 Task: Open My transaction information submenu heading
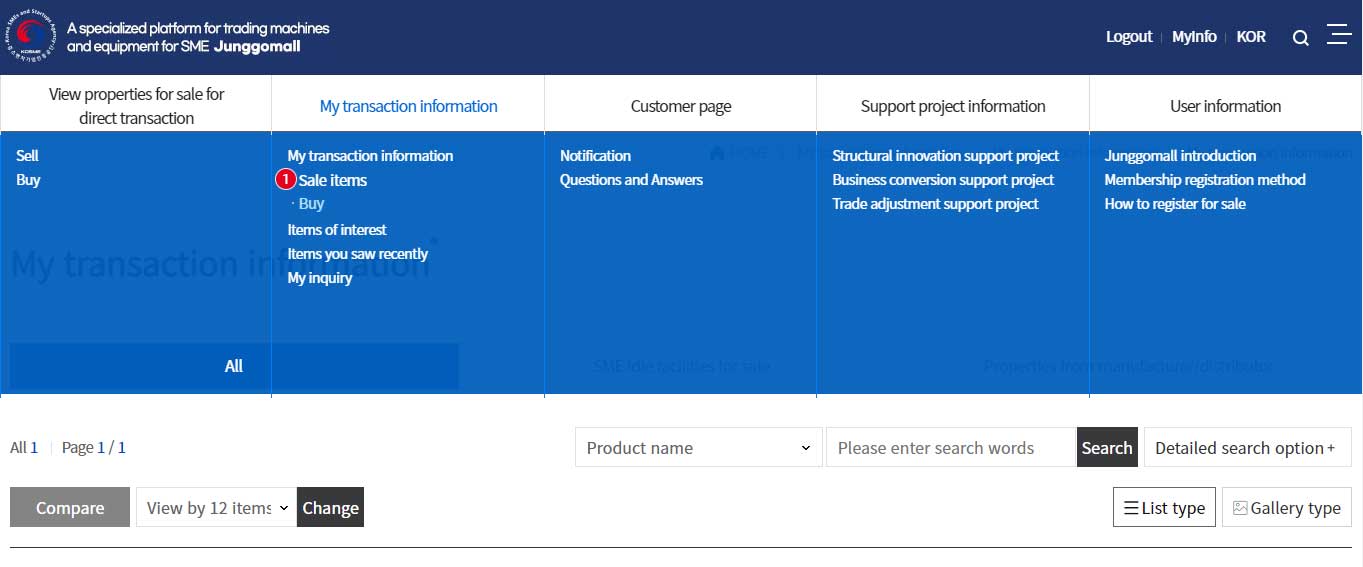click(x=370, y=156)
